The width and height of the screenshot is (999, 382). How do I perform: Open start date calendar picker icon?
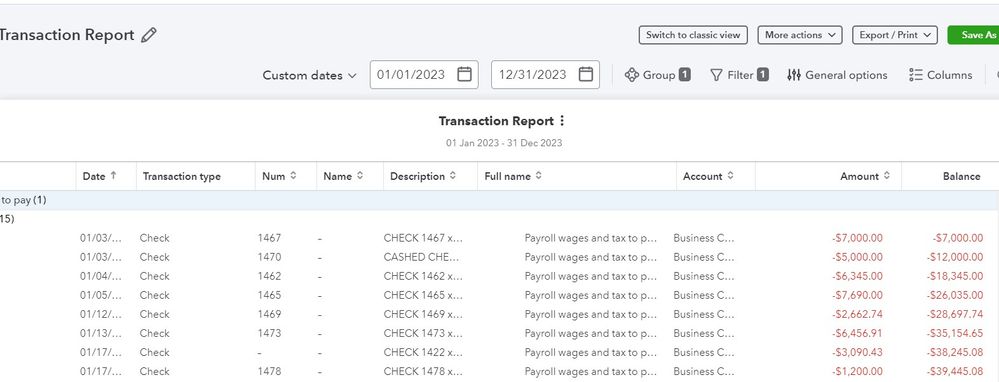(x=464, y=74)
